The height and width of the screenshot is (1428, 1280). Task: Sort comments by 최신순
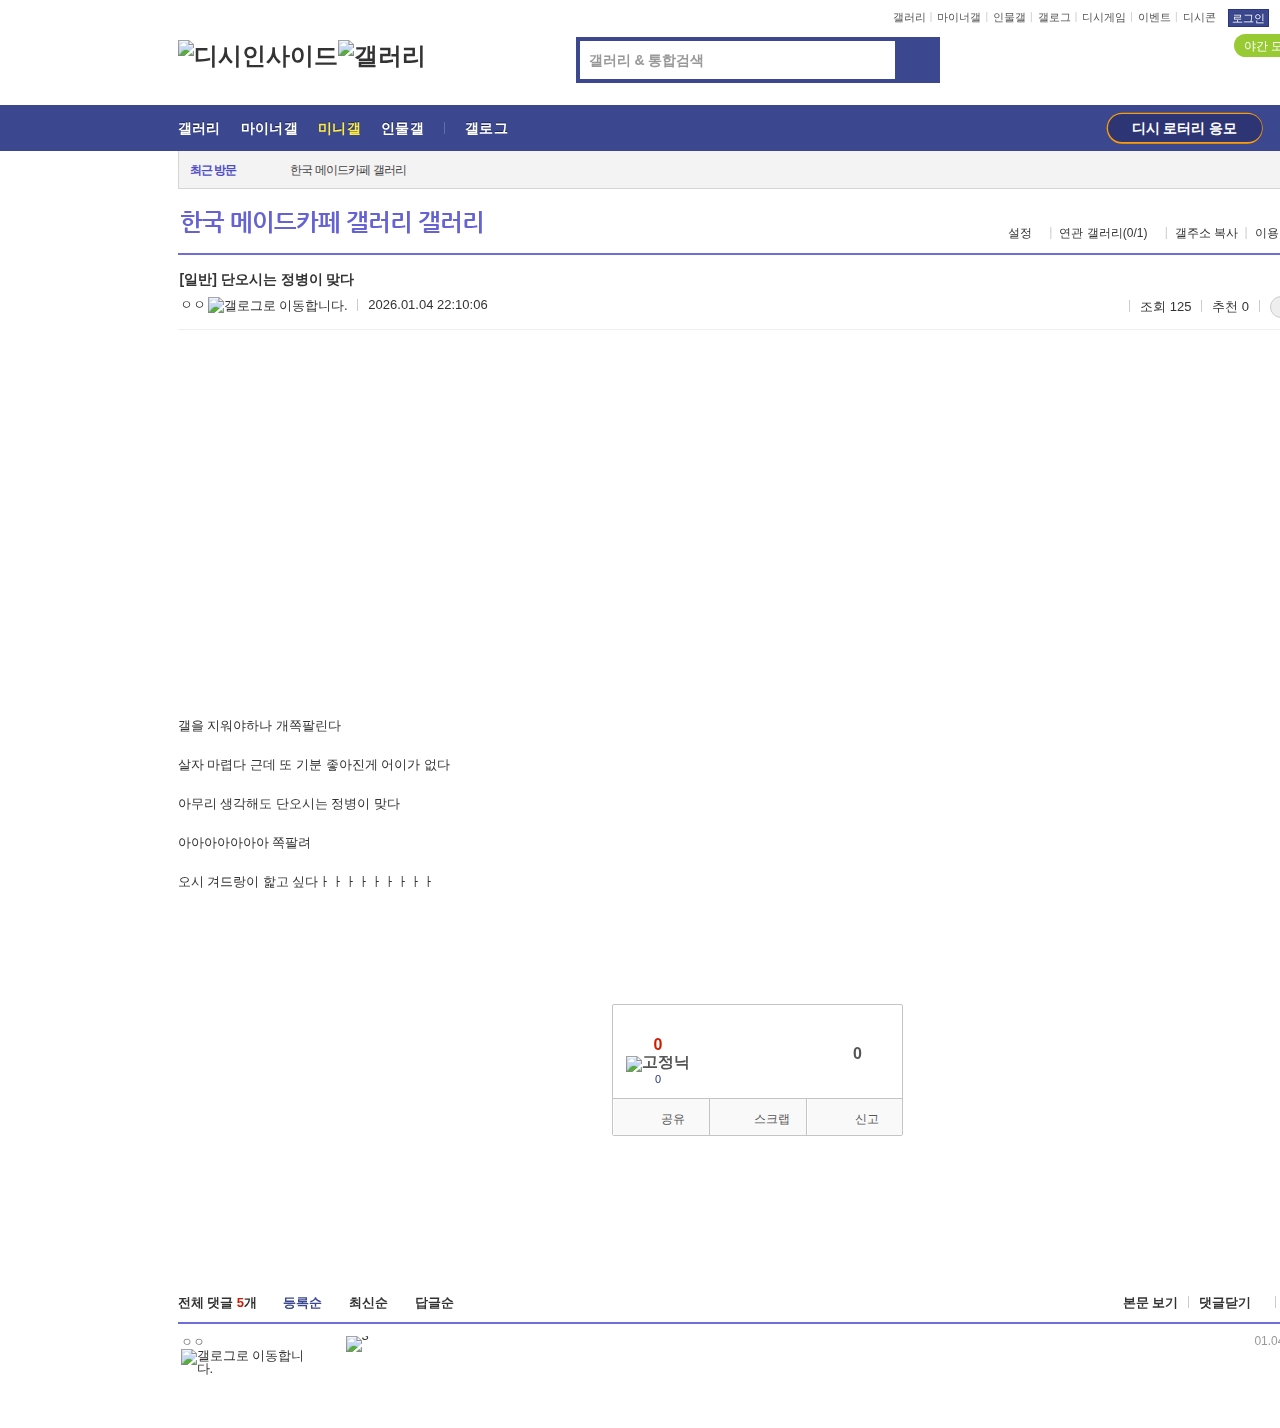pyautogui.click(x=368, y=1303)
